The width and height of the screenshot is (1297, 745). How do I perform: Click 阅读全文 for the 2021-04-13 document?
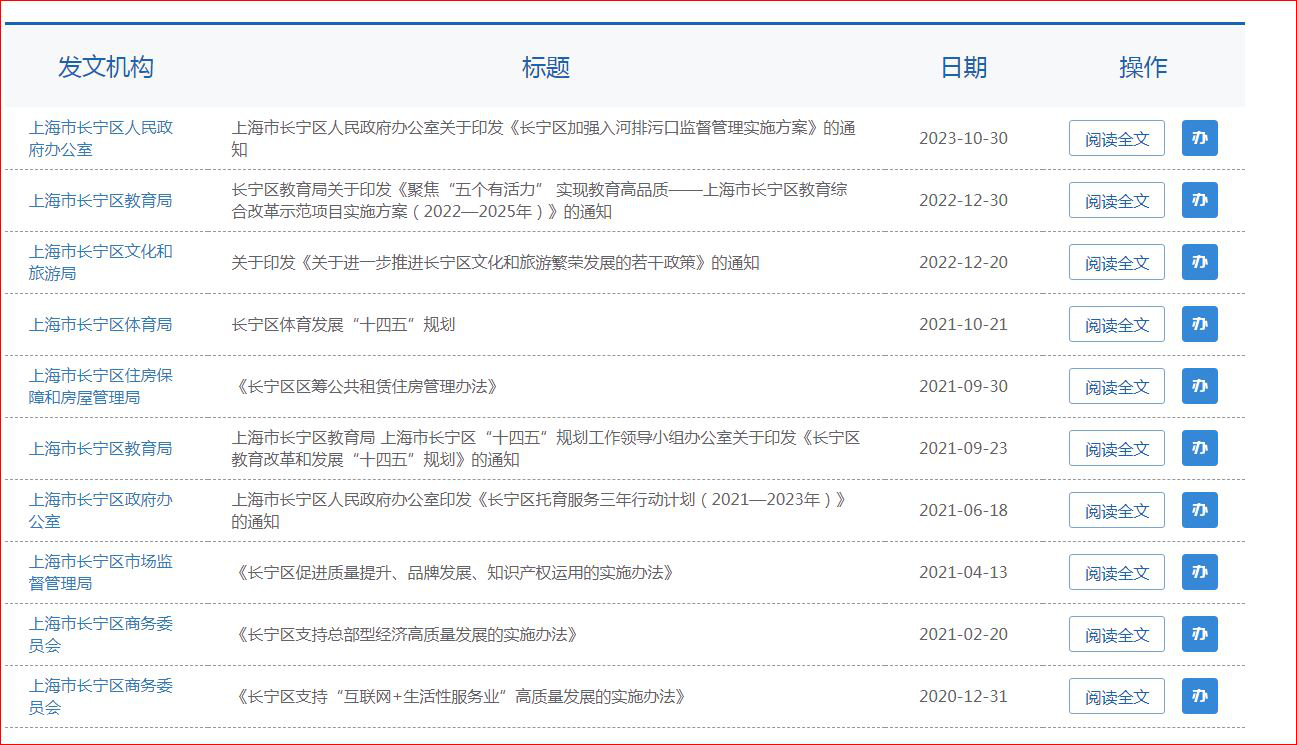pos(1117,572)
